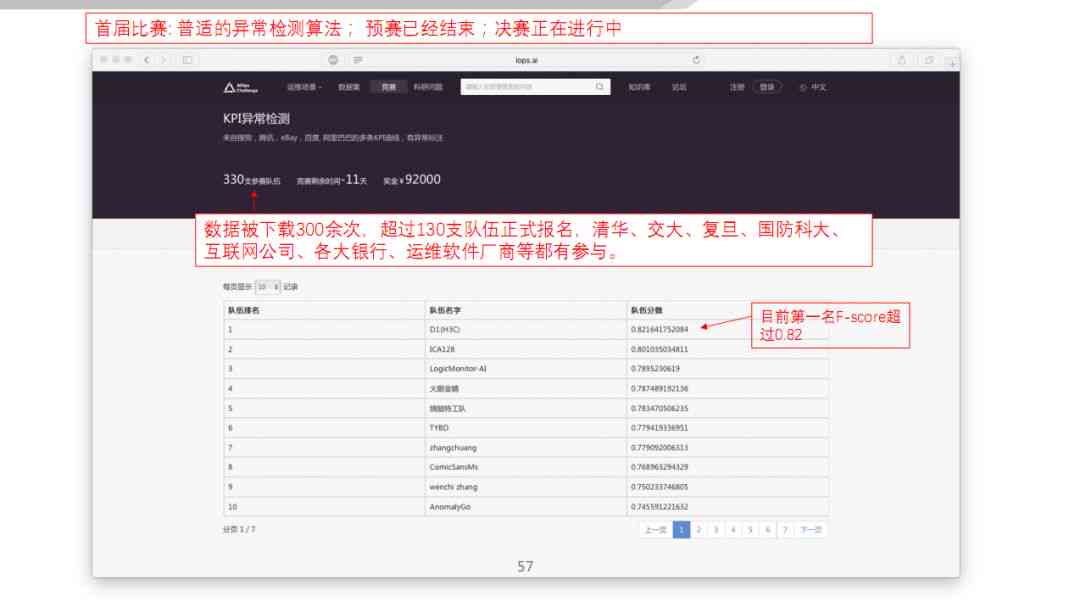Select the team name "LogicMonitor-AI"
This screenshot has height=607, width=1080.
click(x=458, y=369)
